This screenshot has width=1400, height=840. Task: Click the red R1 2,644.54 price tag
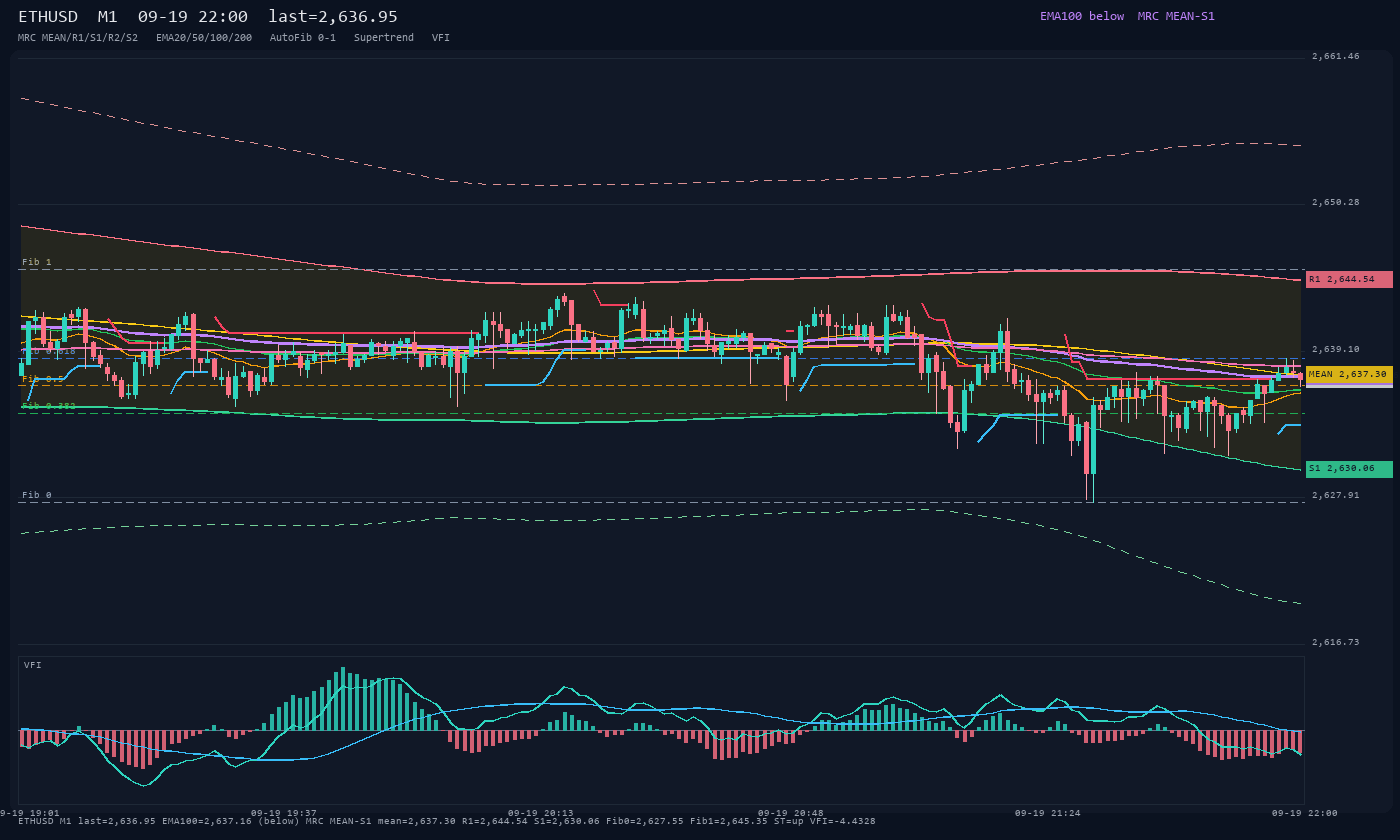click(x=1349, y=280)
